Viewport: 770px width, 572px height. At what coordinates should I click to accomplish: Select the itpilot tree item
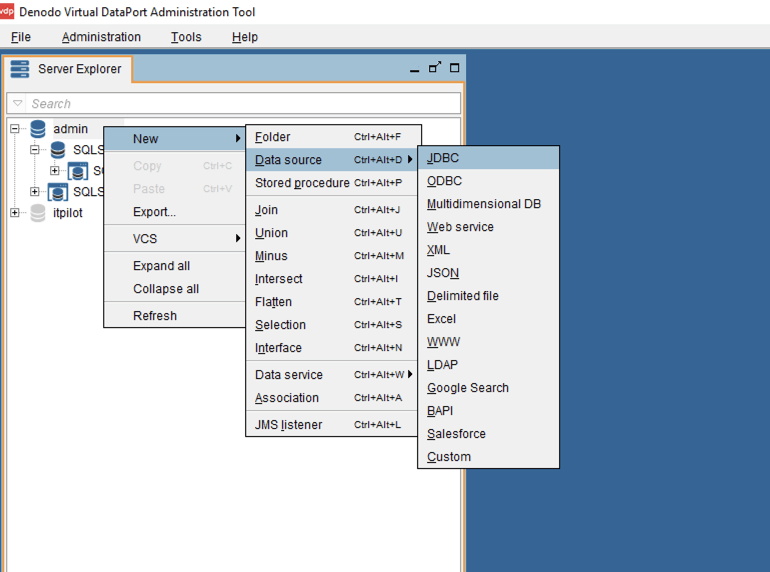pyautogui.click(x=68, y=213)
